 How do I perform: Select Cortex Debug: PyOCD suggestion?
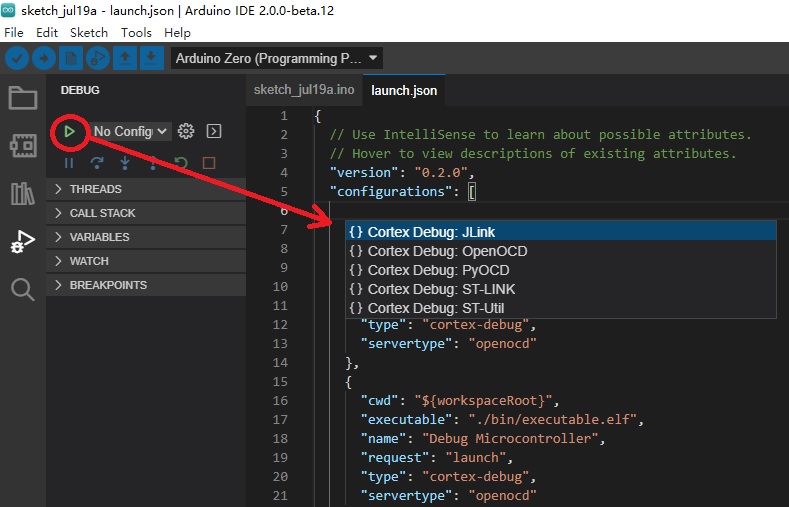pos(561,270)
